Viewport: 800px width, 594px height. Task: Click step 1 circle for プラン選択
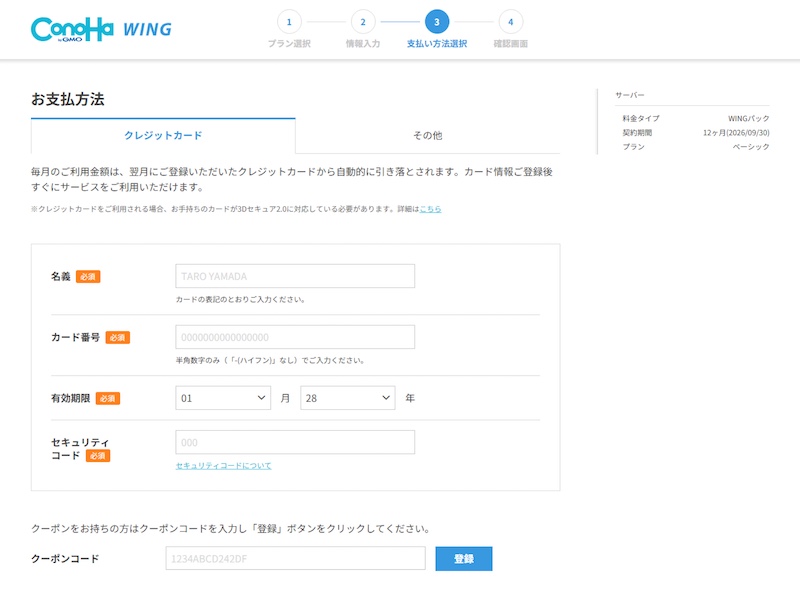click(289, 22)
